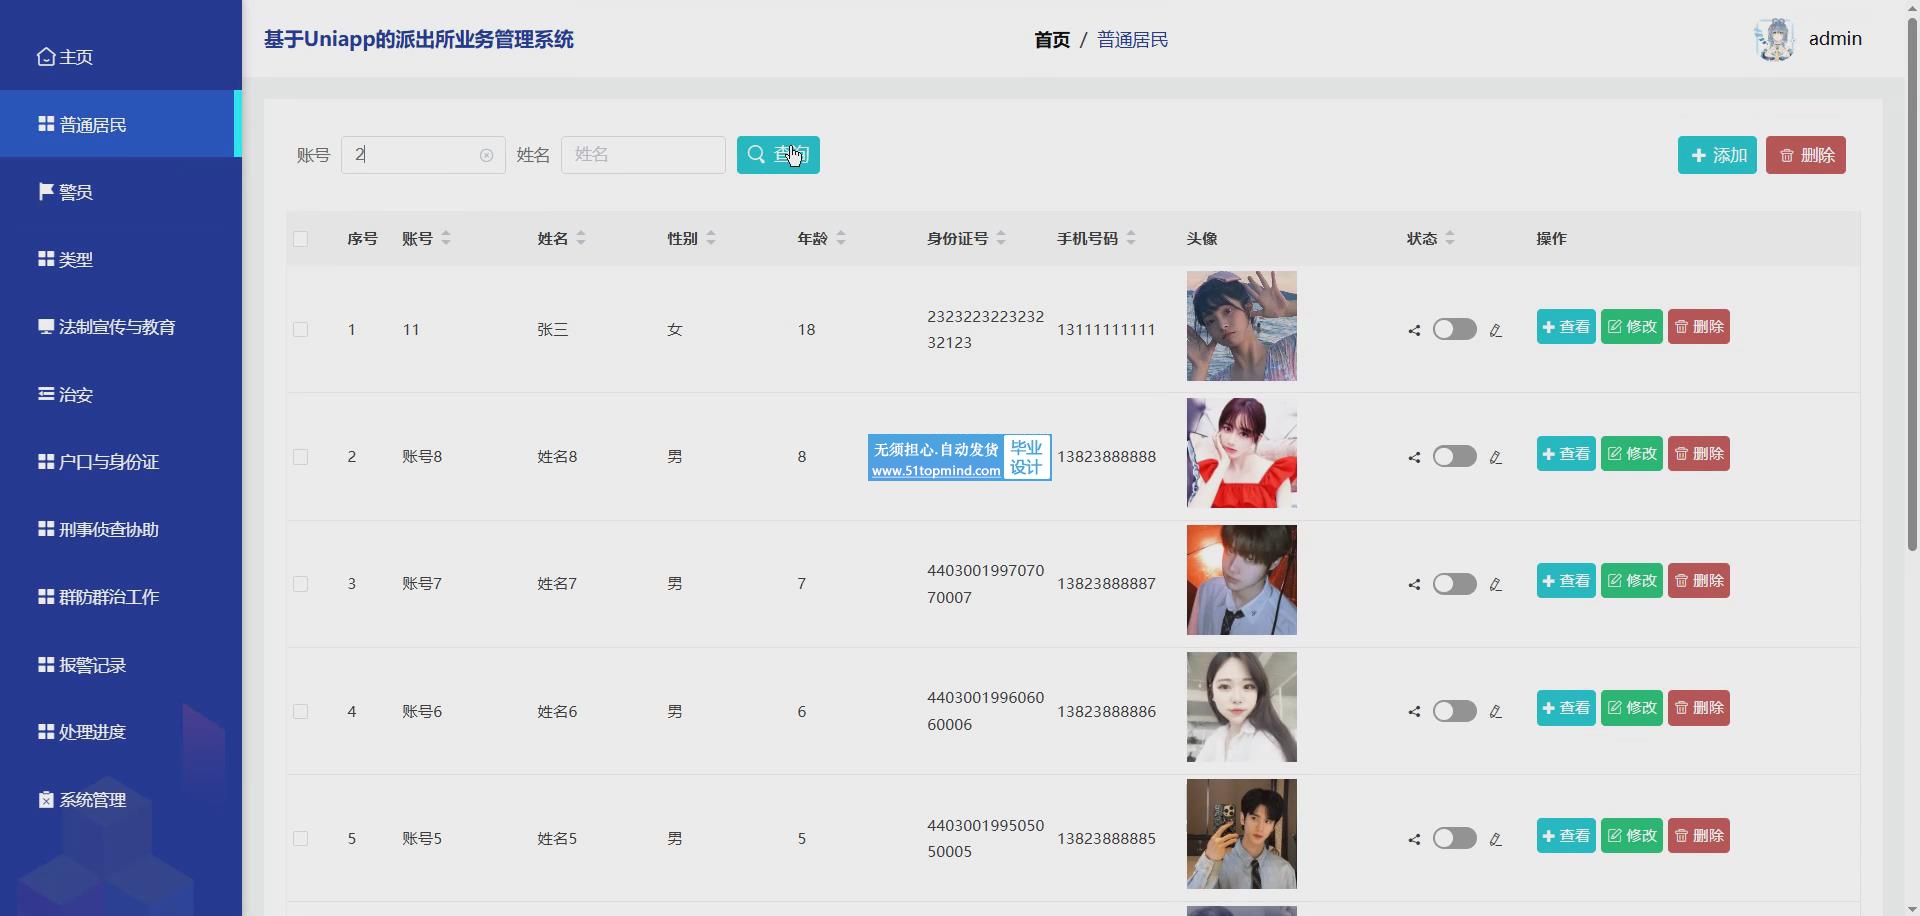This screenshot has width=1920, height=916.
Task: Click the 姓名 search input field
Action: 643,155
